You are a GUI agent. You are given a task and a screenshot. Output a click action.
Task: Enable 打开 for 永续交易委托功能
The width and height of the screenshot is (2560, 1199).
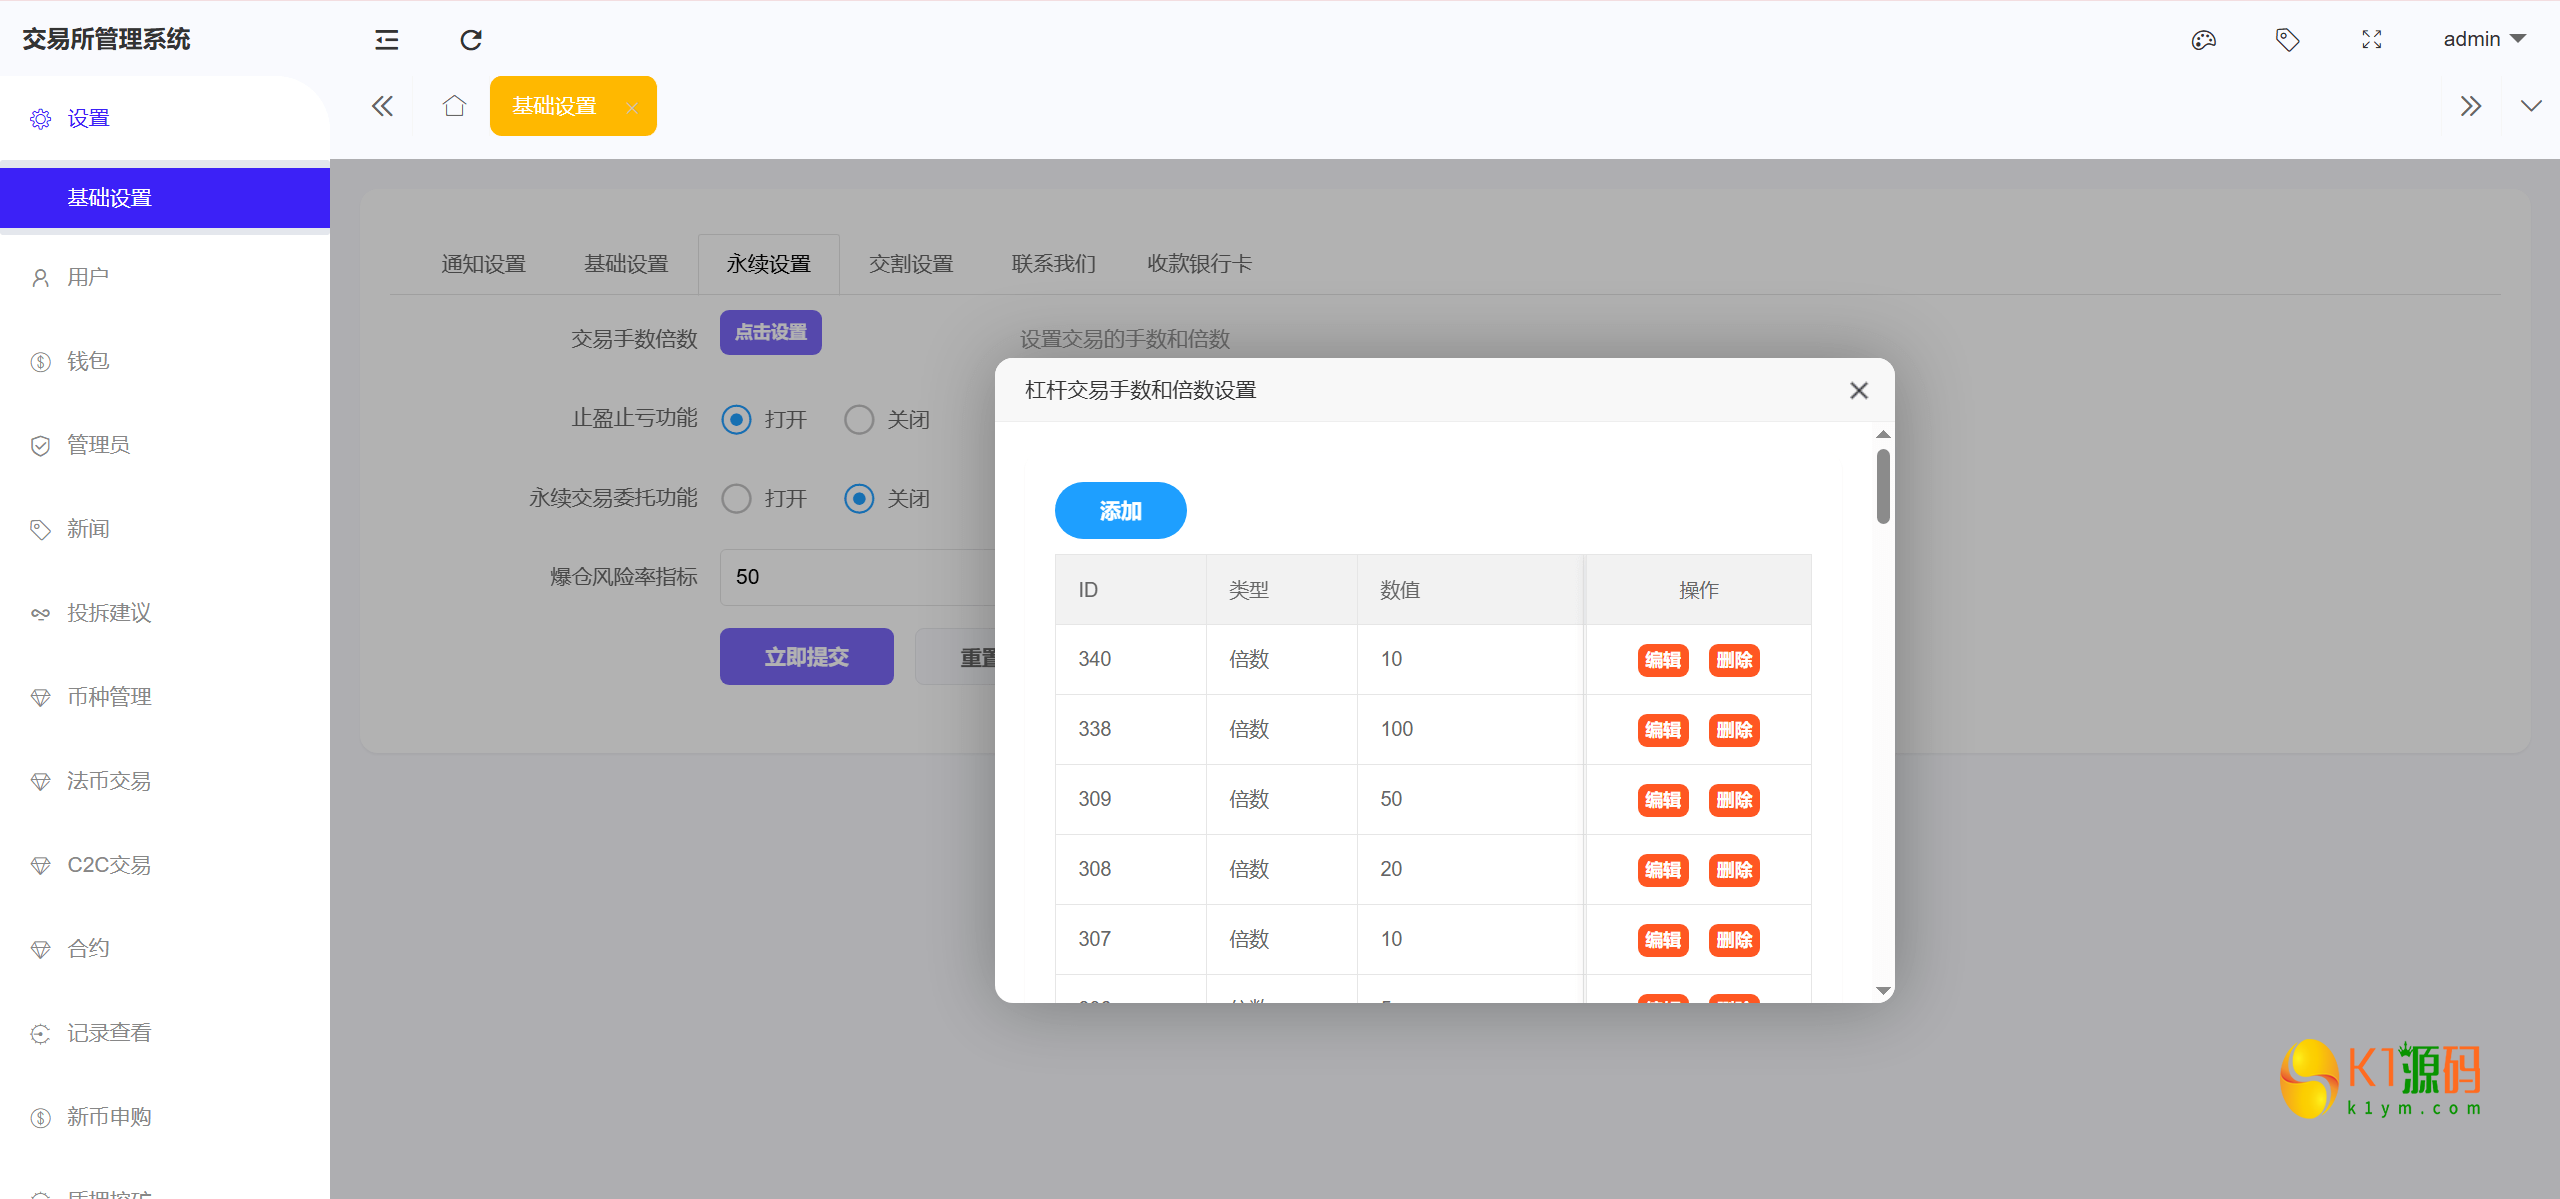pyautogui.click(x=736, y=498)
